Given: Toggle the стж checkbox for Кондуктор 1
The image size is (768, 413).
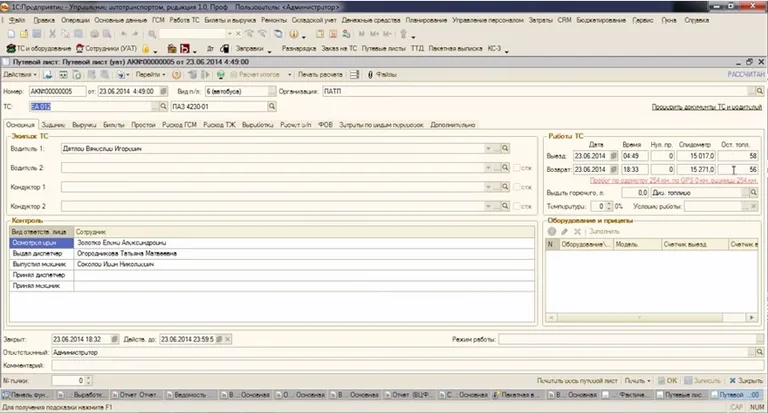Looking at the screenshot, I should [x=515, y=186].
